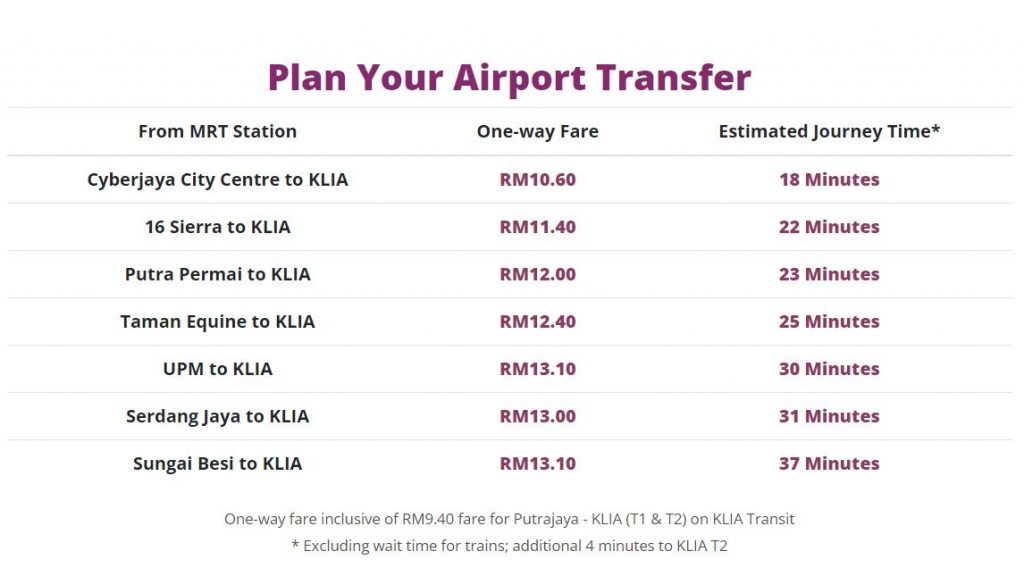Screen dimensions: 1024x568
Task: Click the "Estimated Journey Time*" header
Action: (829, 131)
